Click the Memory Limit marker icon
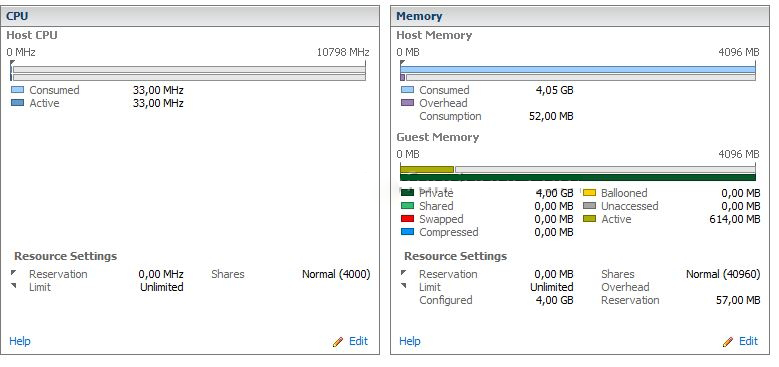779x367 pixels. click(404, 286)
